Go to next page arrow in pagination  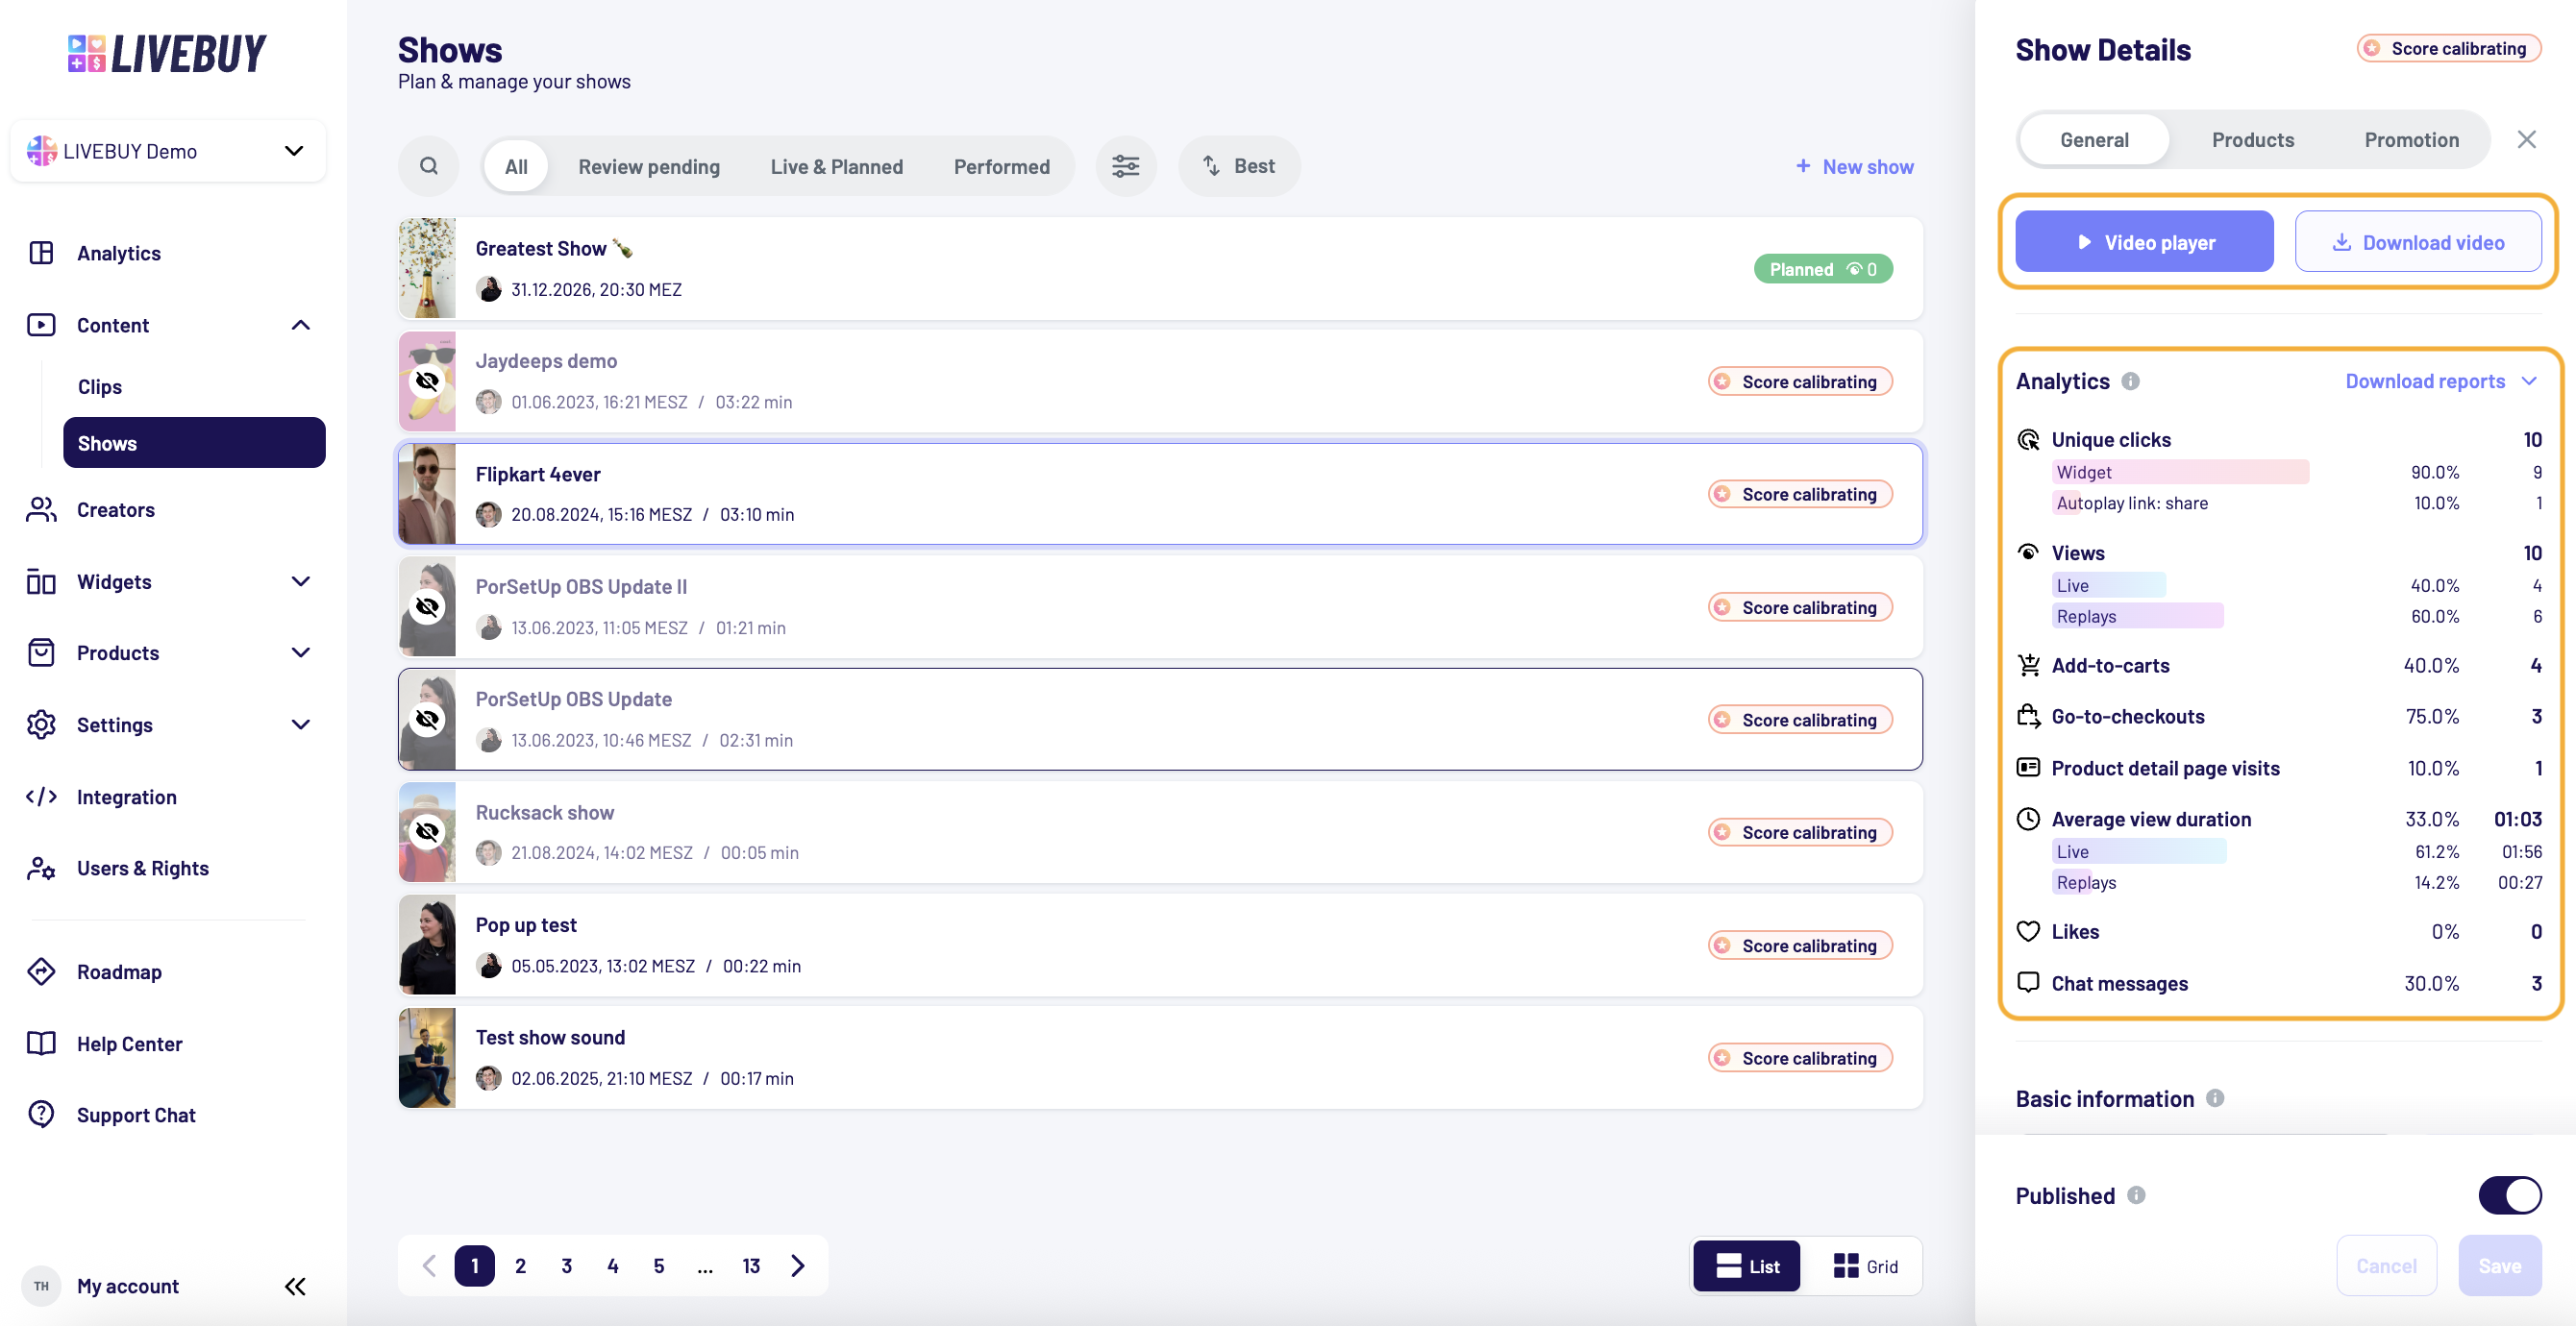point(797,1266)
